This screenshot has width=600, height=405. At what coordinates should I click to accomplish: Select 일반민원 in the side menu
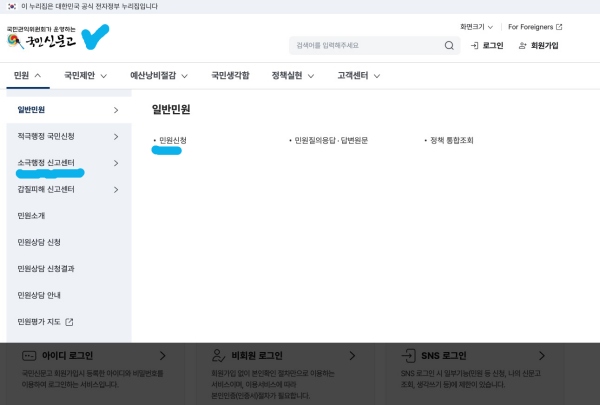click(x=69, y=110)
